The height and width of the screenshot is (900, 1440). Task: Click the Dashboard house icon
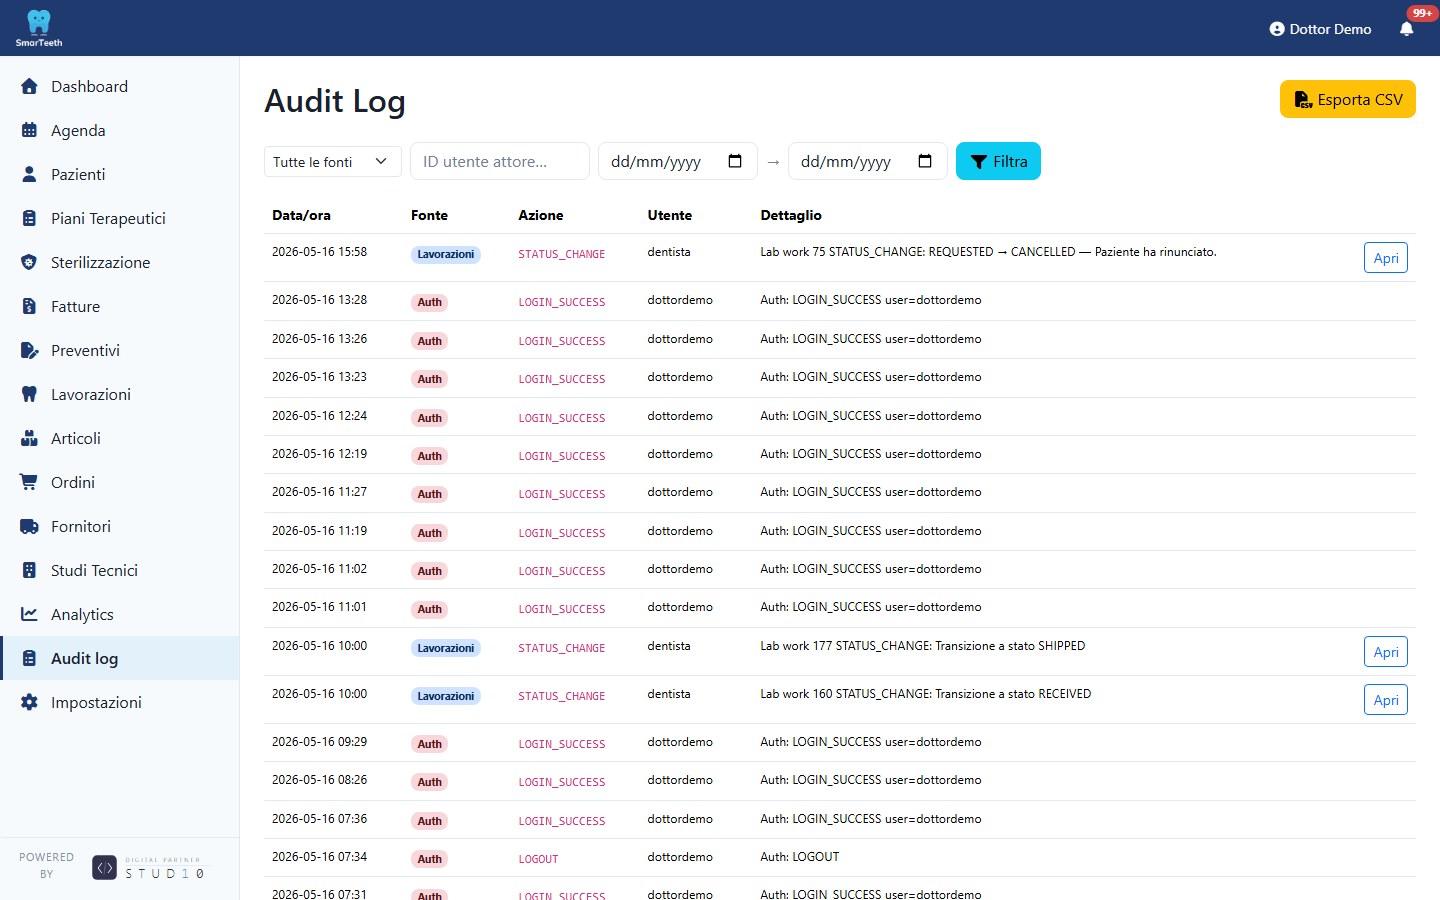tap(29, 86)
